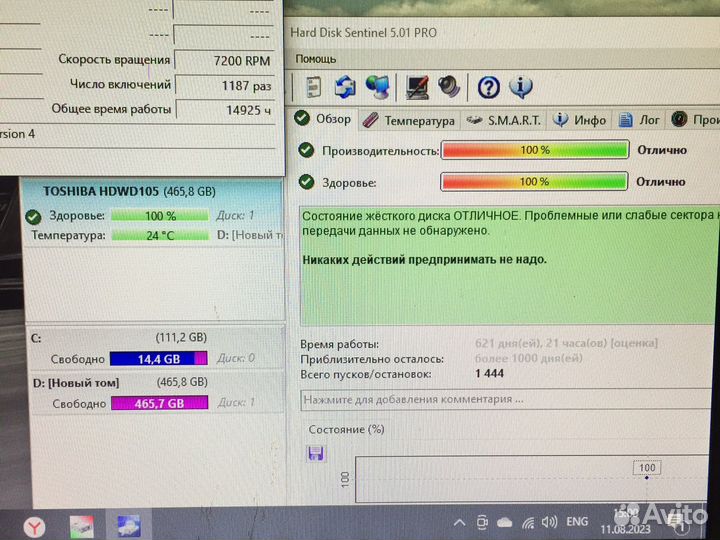Click the report document toolbar icon
This screenshot has height=540, width=720.
tap(314, 87)
